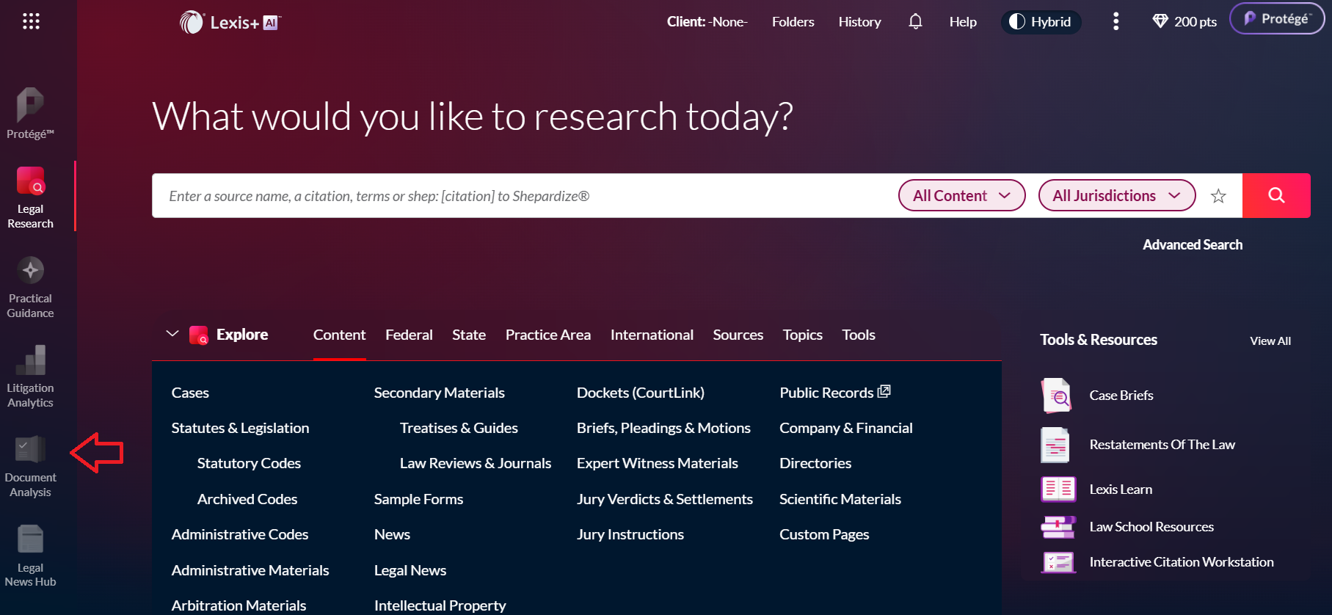This screenshot has width=1332, height=616.
Task: Toggle the Hybrid display mode
Action: click(x=1040, y=21)
